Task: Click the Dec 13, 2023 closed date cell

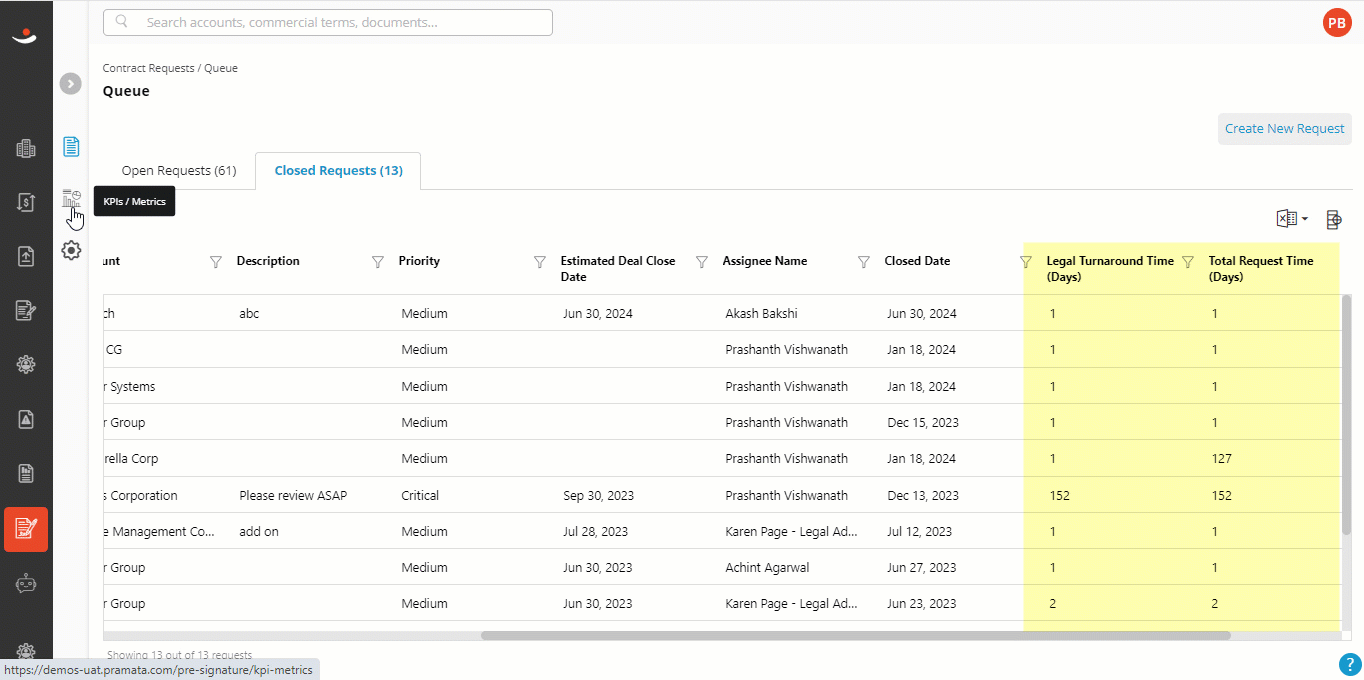Action: [x=923, y=495]
